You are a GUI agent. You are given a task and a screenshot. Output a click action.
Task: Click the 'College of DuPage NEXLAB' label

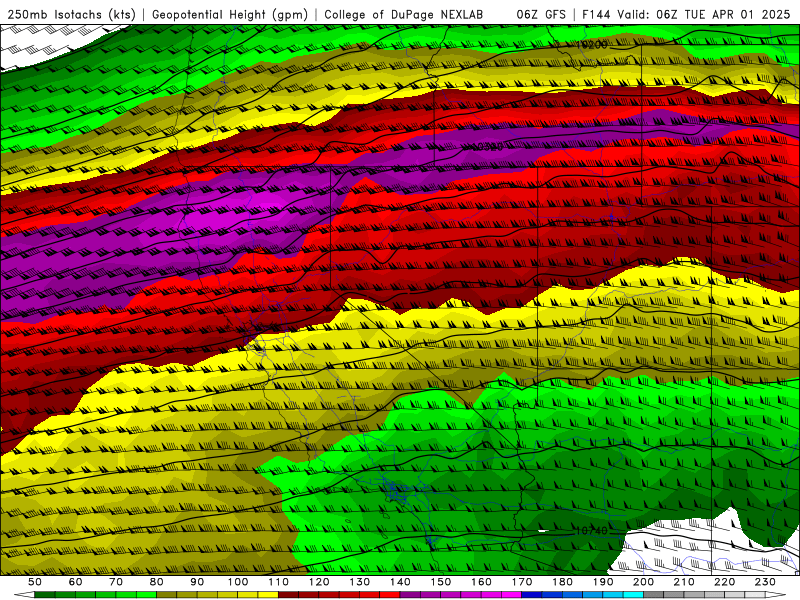pos(404,14)
